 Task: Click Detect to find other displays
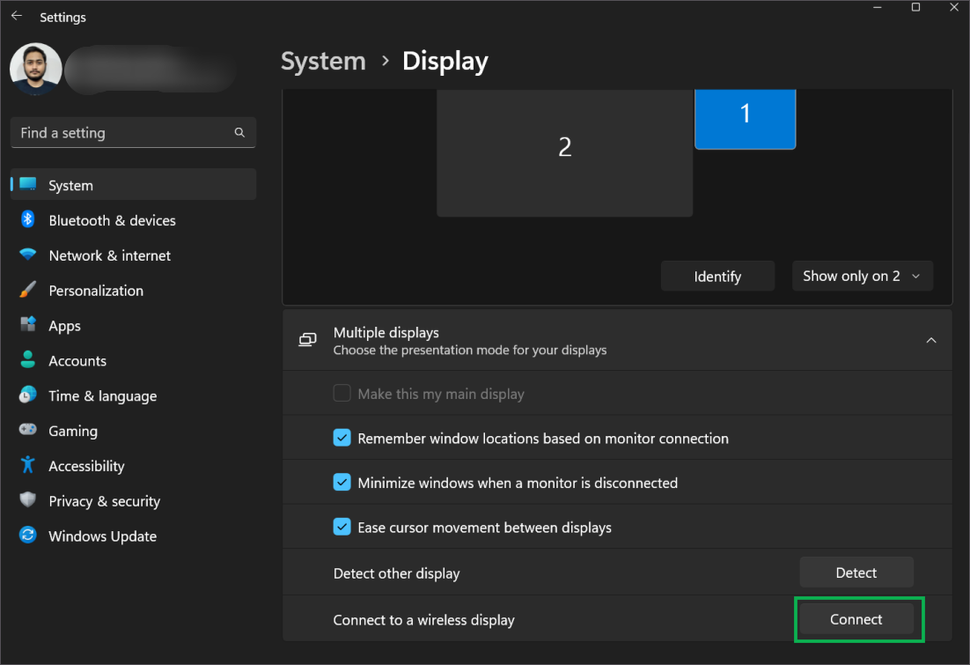856,571
